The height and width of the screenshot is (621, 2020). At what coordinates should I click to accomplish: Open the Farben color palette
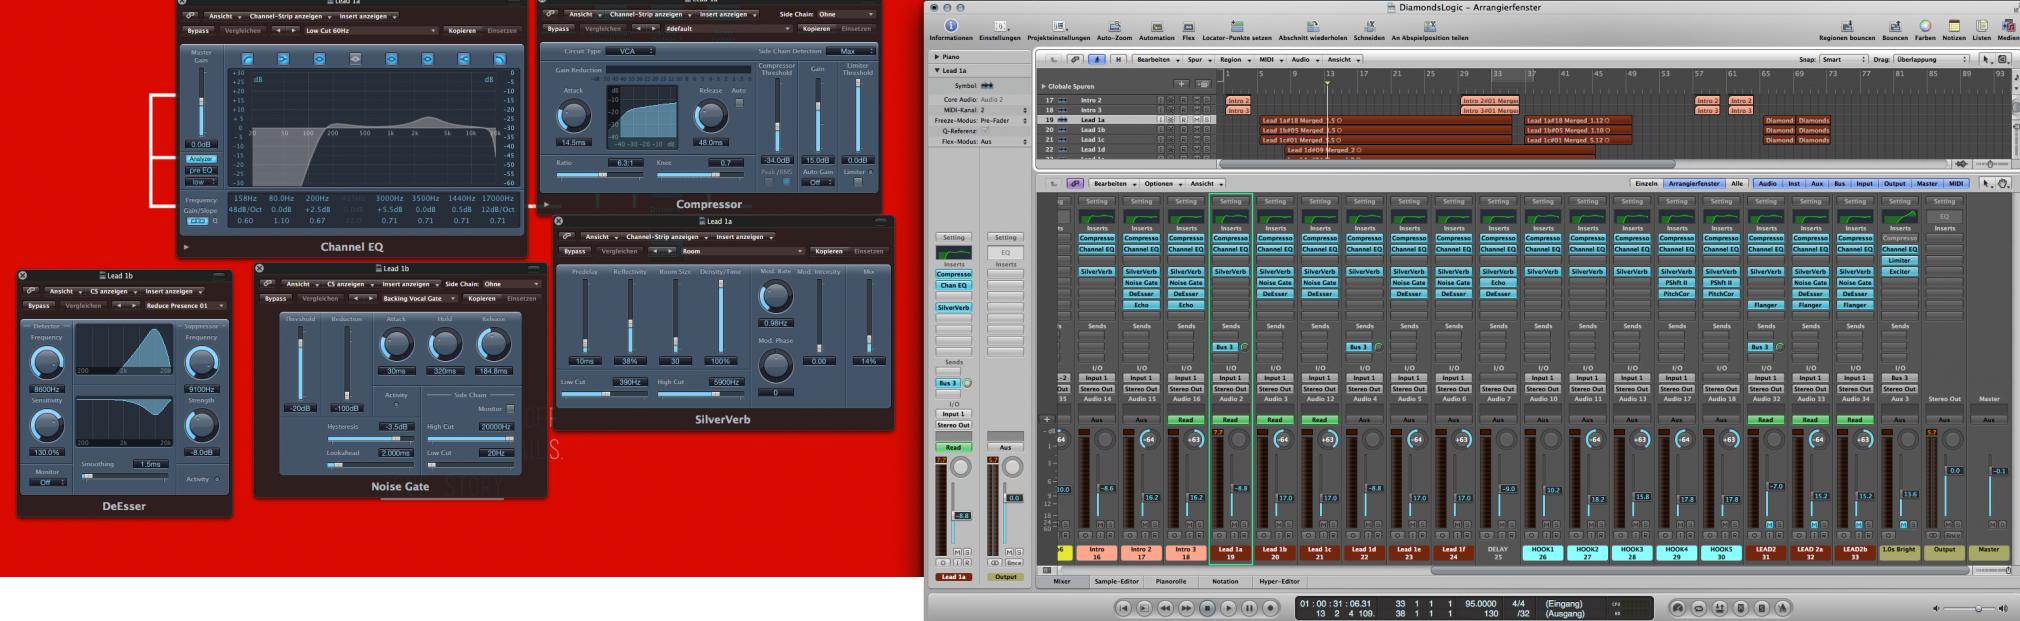point(1925,26)
